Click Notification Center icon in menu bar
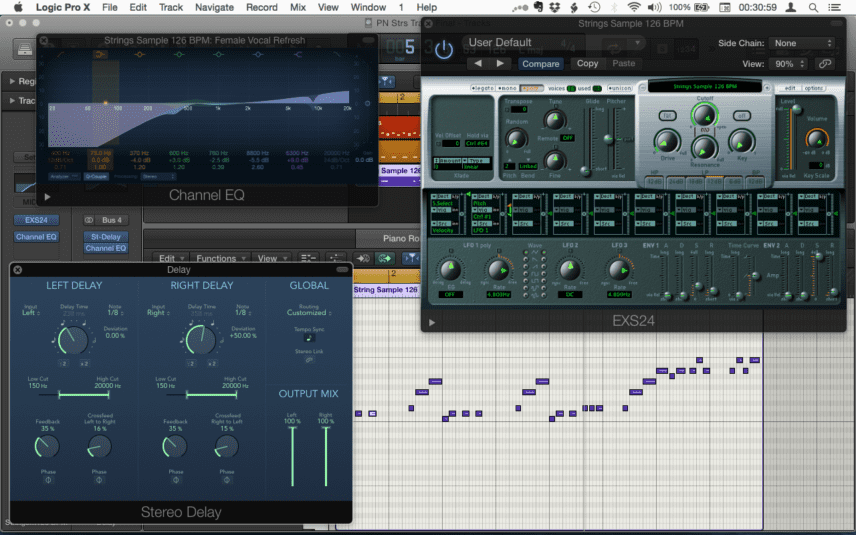Image resolution: width=856 pixels, height=535 pixels. [835, 8]
